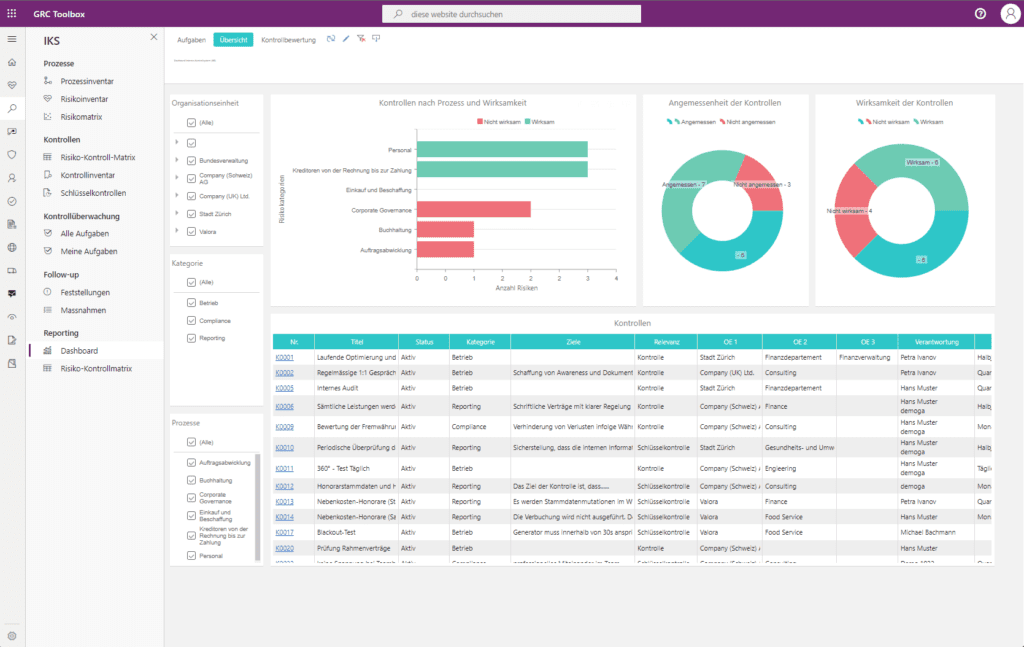Screen dimensions: 1024x647
Task: Toggle the Auftragsabwicklung process checkbox
Action: [191, 462]
